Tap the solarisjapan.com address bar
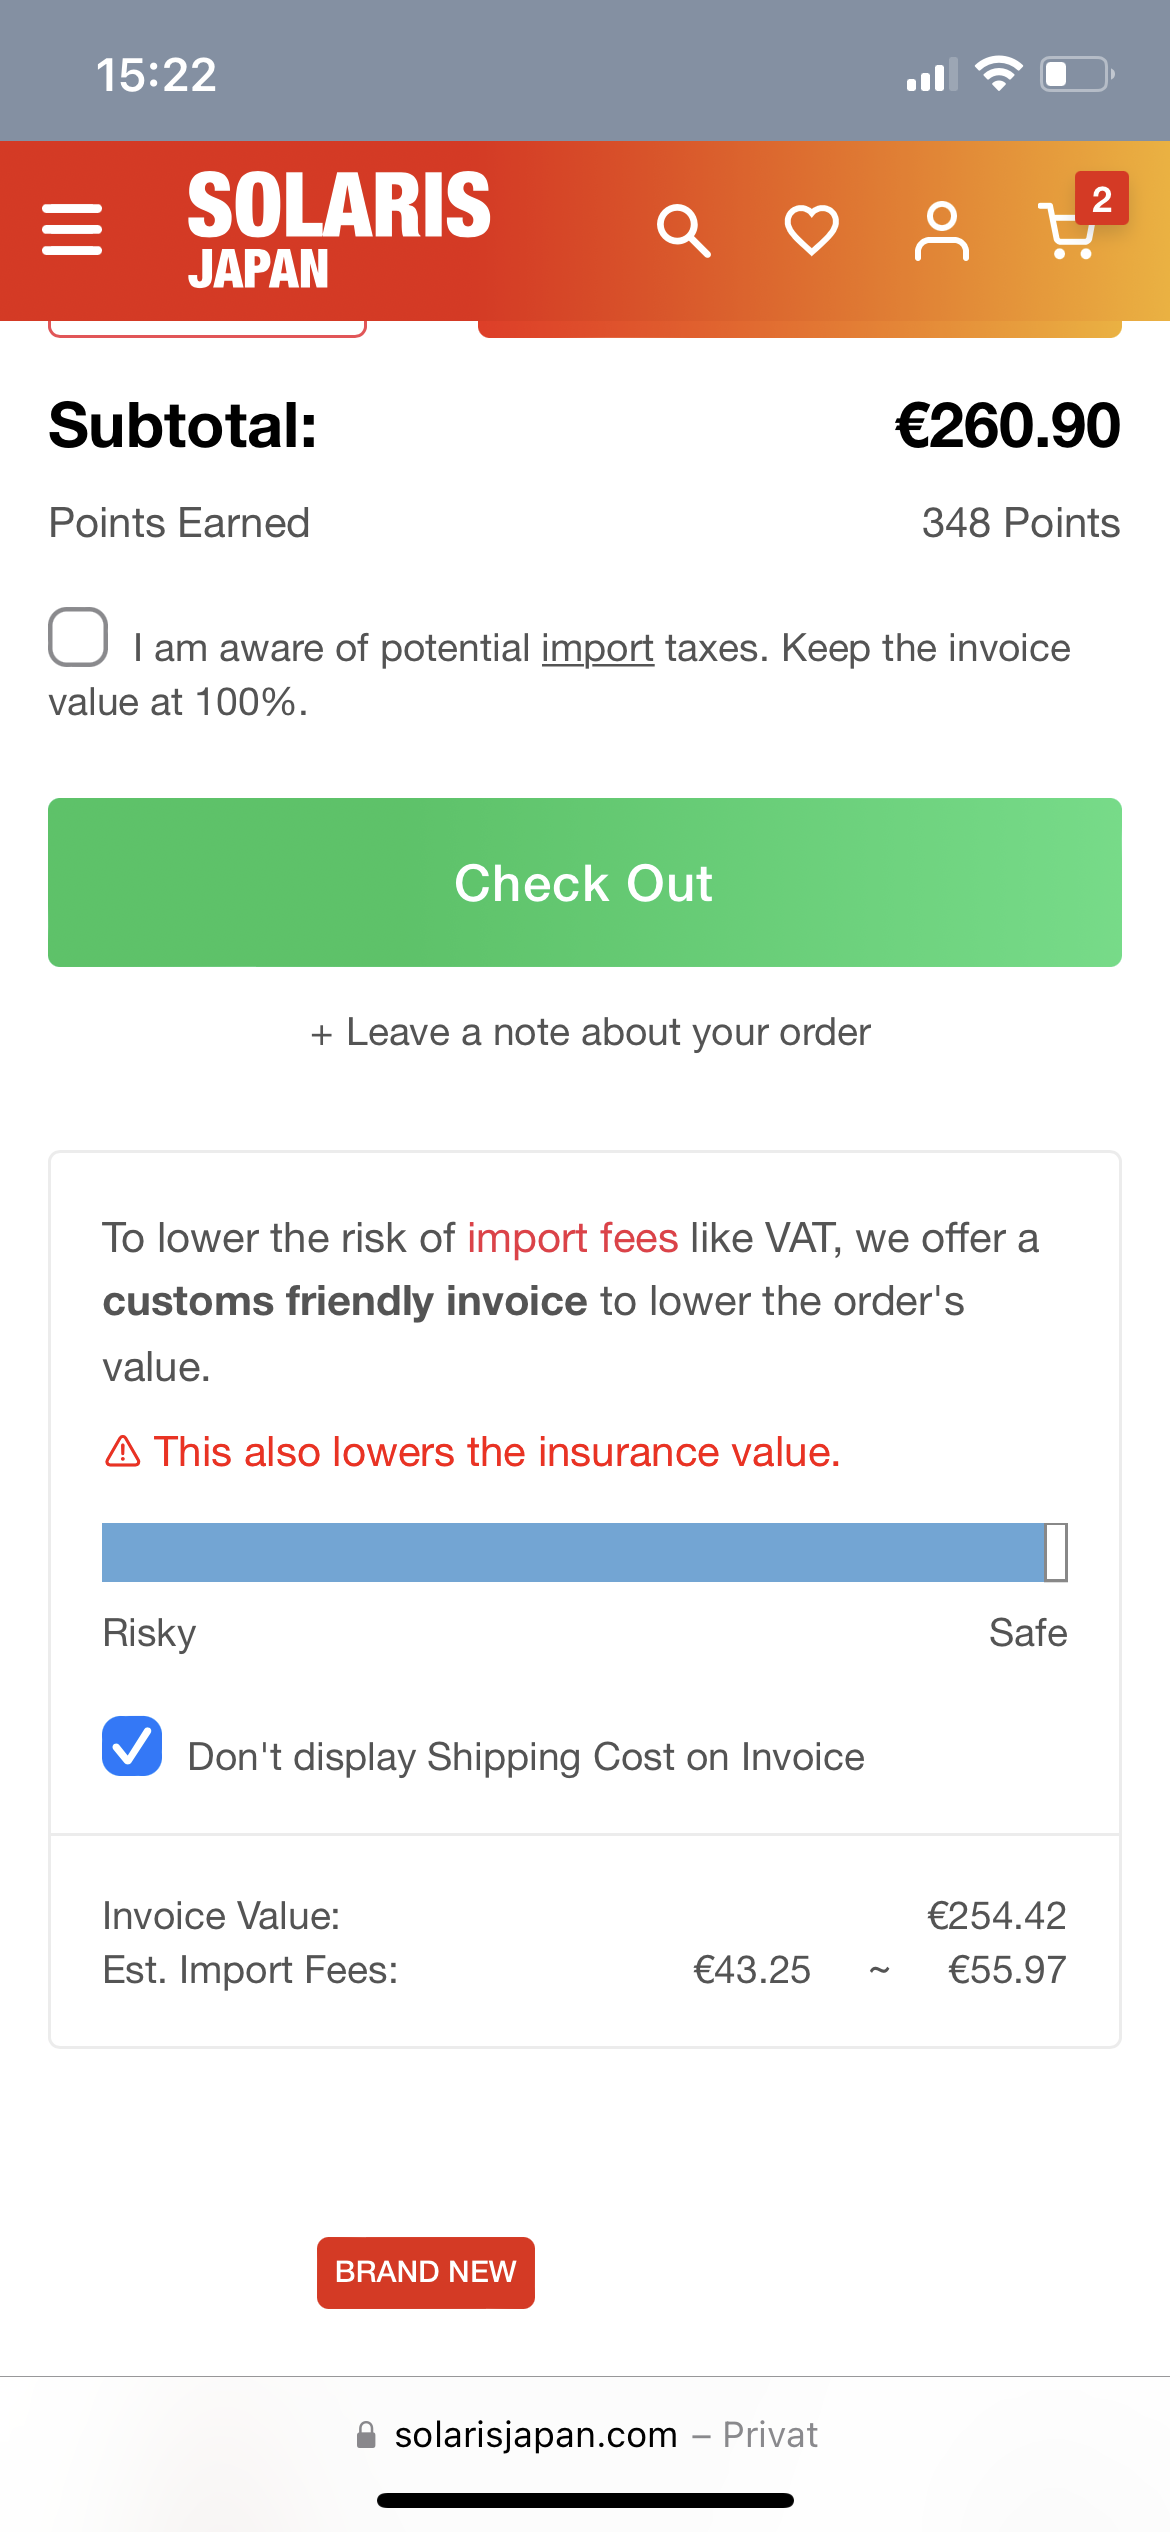 pyautogui.click(x=585, y=2435)
